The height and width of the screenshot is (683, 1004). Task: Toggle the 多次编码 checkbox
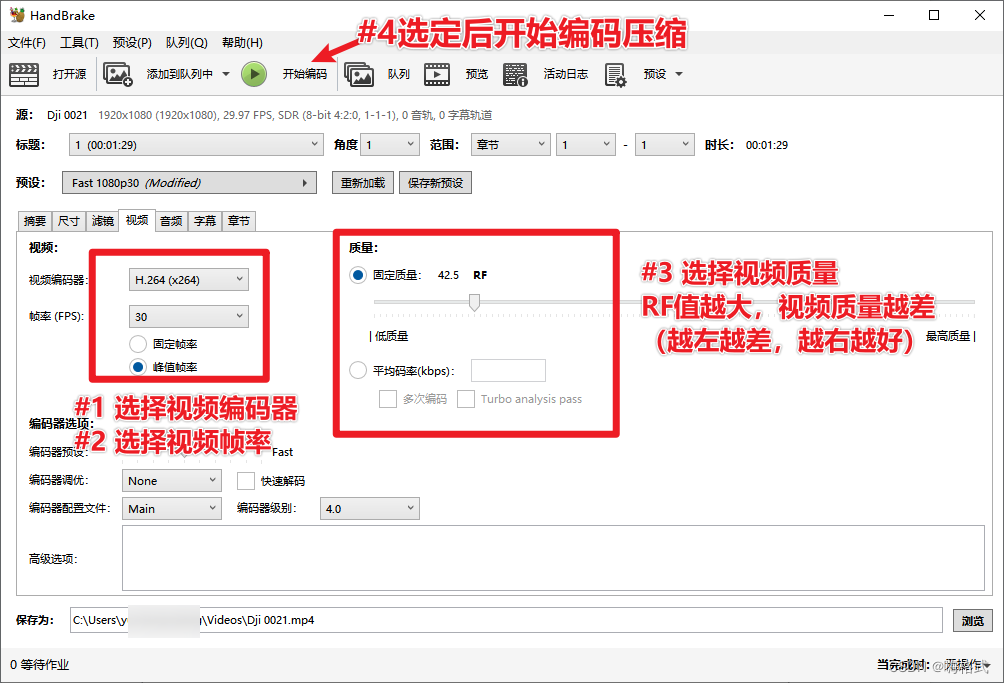coord(387,399)
